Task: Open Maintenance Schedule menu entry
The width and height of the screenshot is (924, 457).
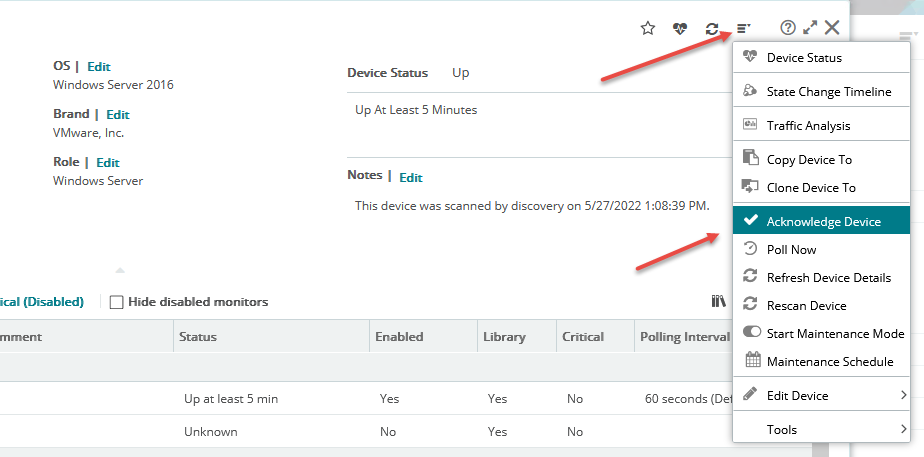Action: point(821,362)
